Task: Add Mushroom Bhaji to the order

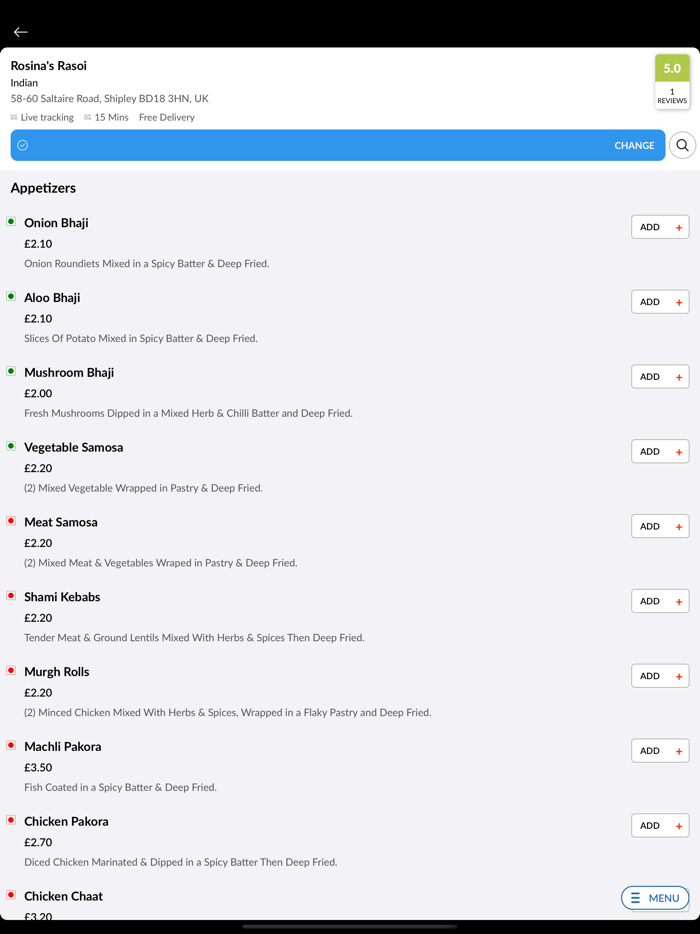Action: (x=659, y=377)
